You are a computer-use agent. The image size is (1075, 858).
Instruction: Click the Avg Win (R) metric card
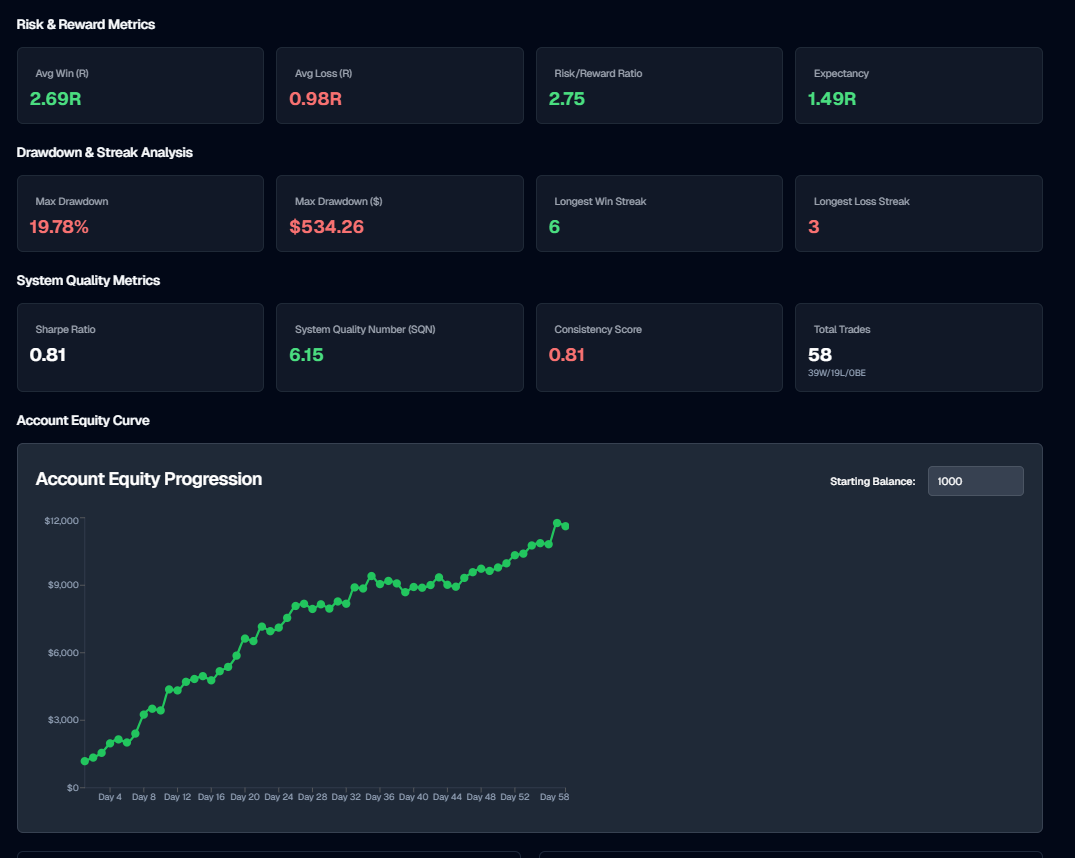pyautogui.click(x=140, y=85)
